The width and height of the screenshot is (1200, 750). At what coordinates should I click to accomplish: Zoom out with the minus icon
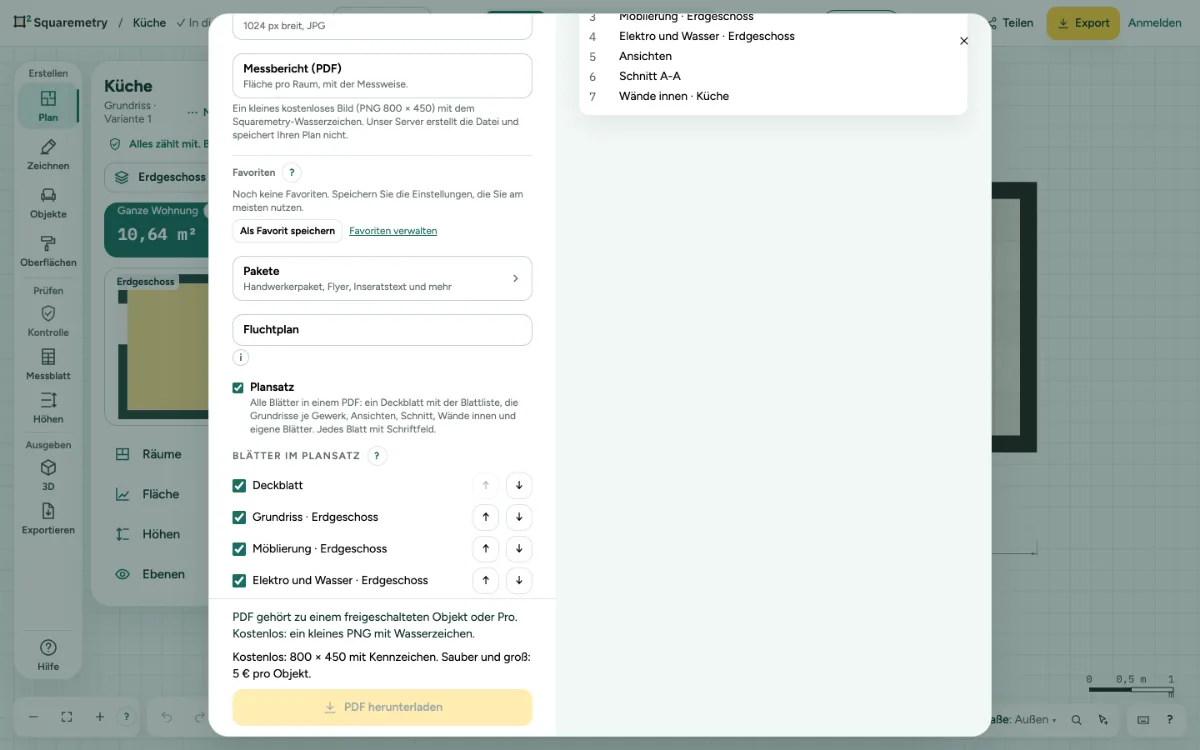click(33, 717)
